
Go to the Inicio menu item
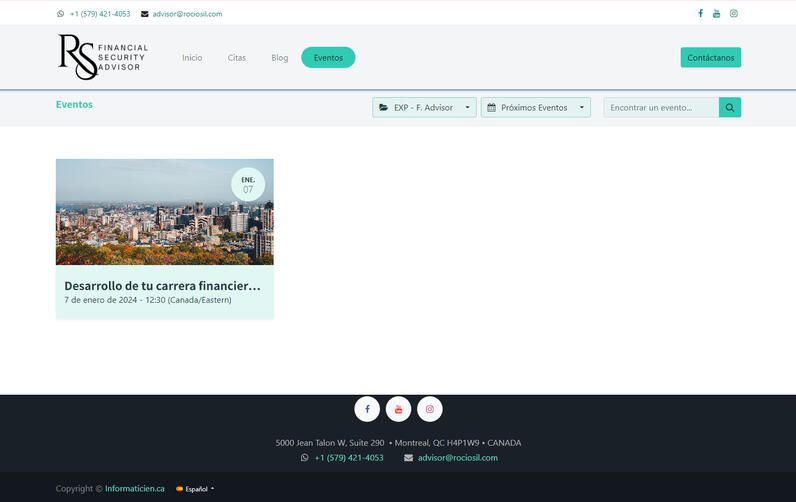point(192,58)
